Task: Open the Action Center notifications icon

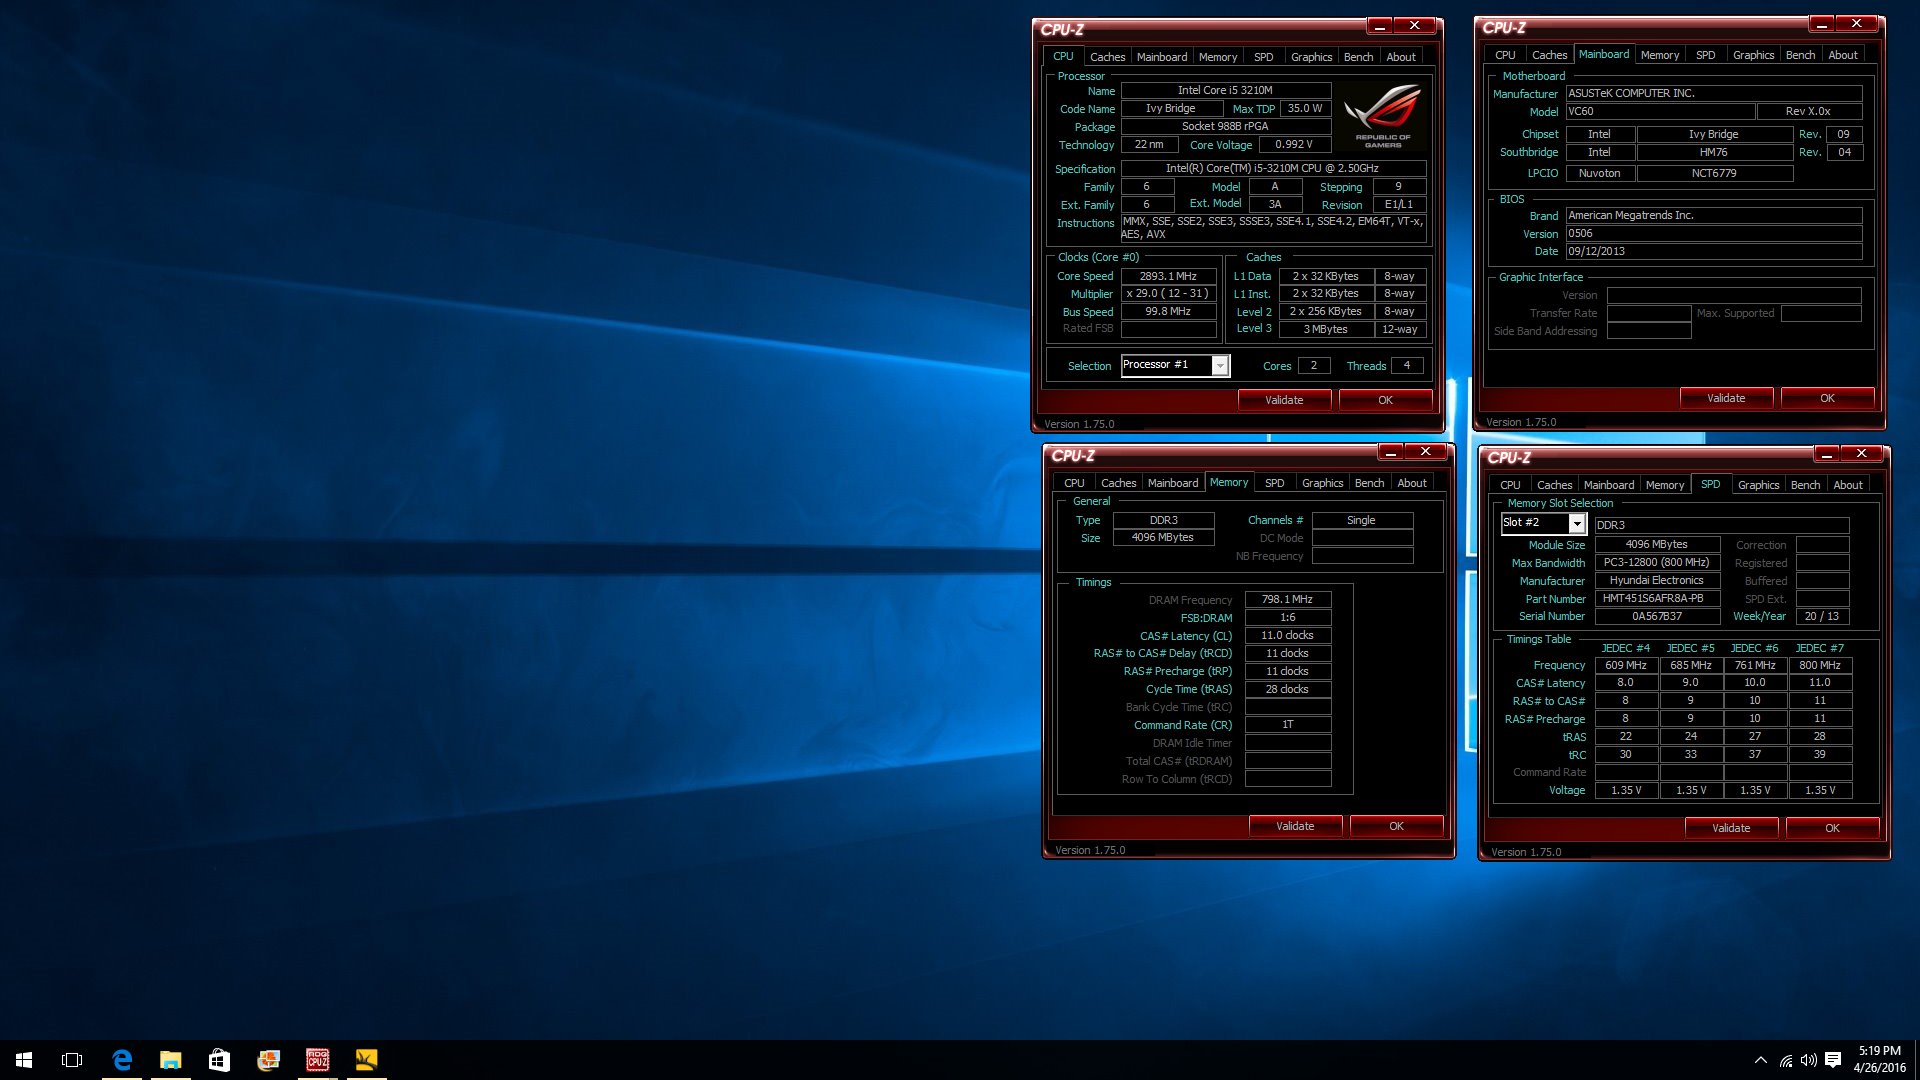Action: pos(1833,1060)
